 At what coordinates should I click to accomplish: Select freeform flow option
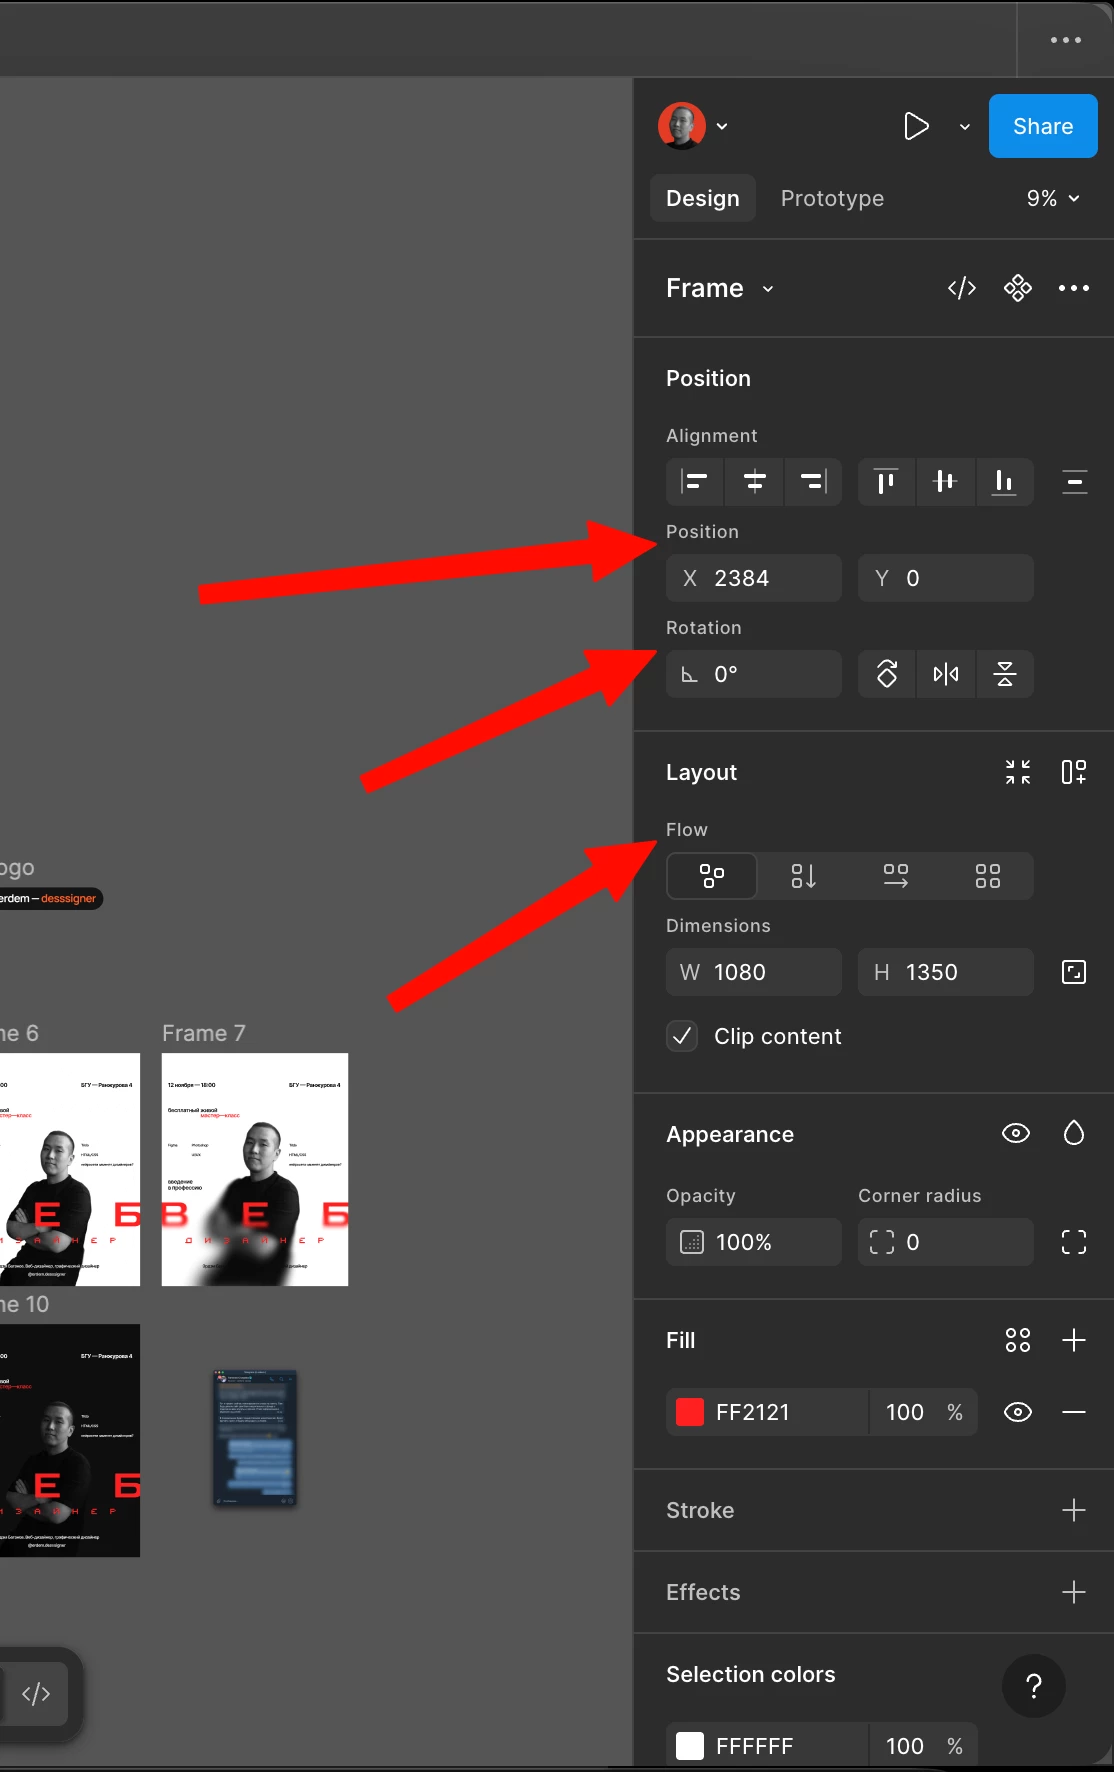click(712, 876)
